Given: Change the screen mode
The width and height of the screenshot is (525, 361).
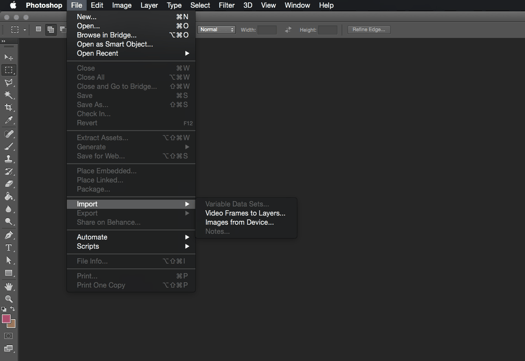Looking at the screenshot, I should point(8,349).
